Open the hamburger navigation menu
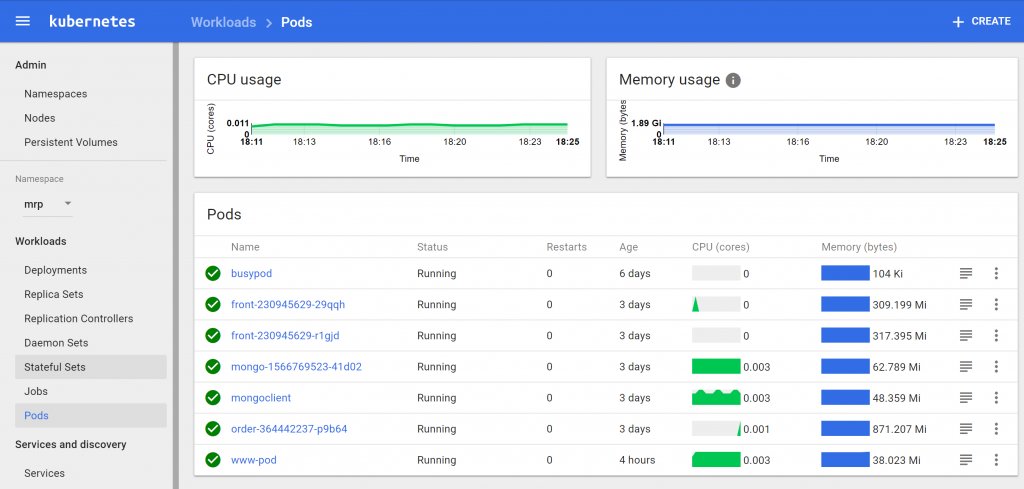The height and width of the screenshot is (489, 1024). point(23,21)
